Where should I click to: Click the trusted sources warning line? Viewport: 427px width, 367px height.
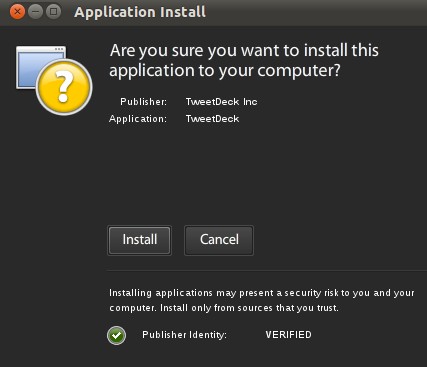(x=224, y=308)
